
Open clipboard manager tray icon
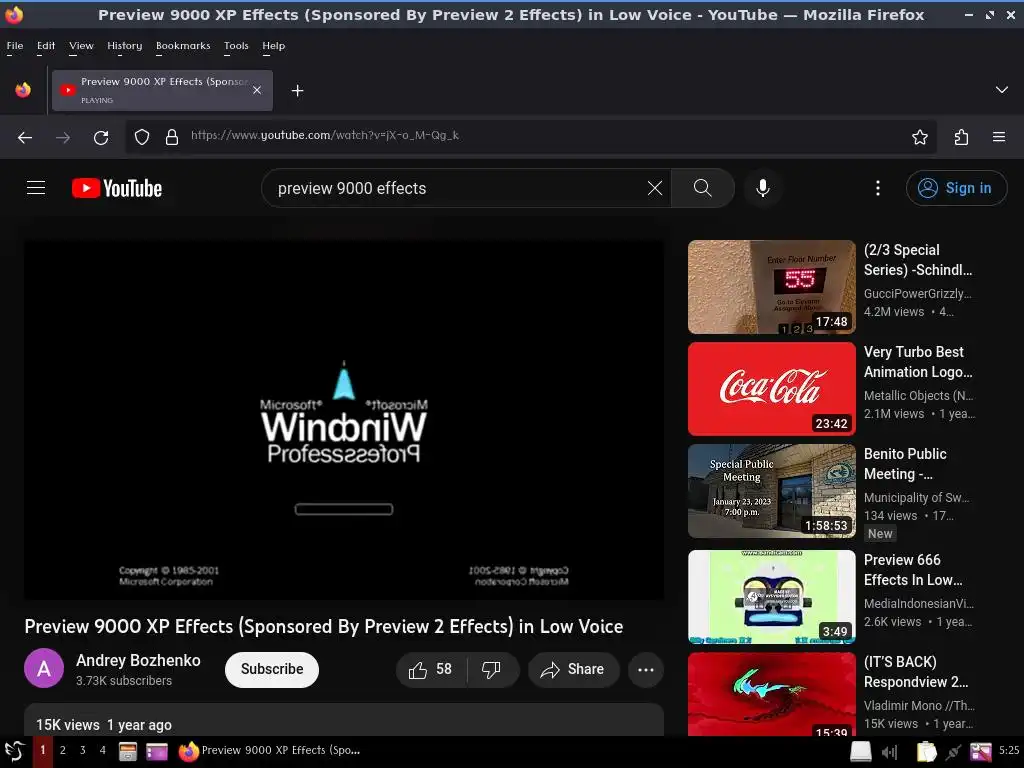(x=925, y=752)
